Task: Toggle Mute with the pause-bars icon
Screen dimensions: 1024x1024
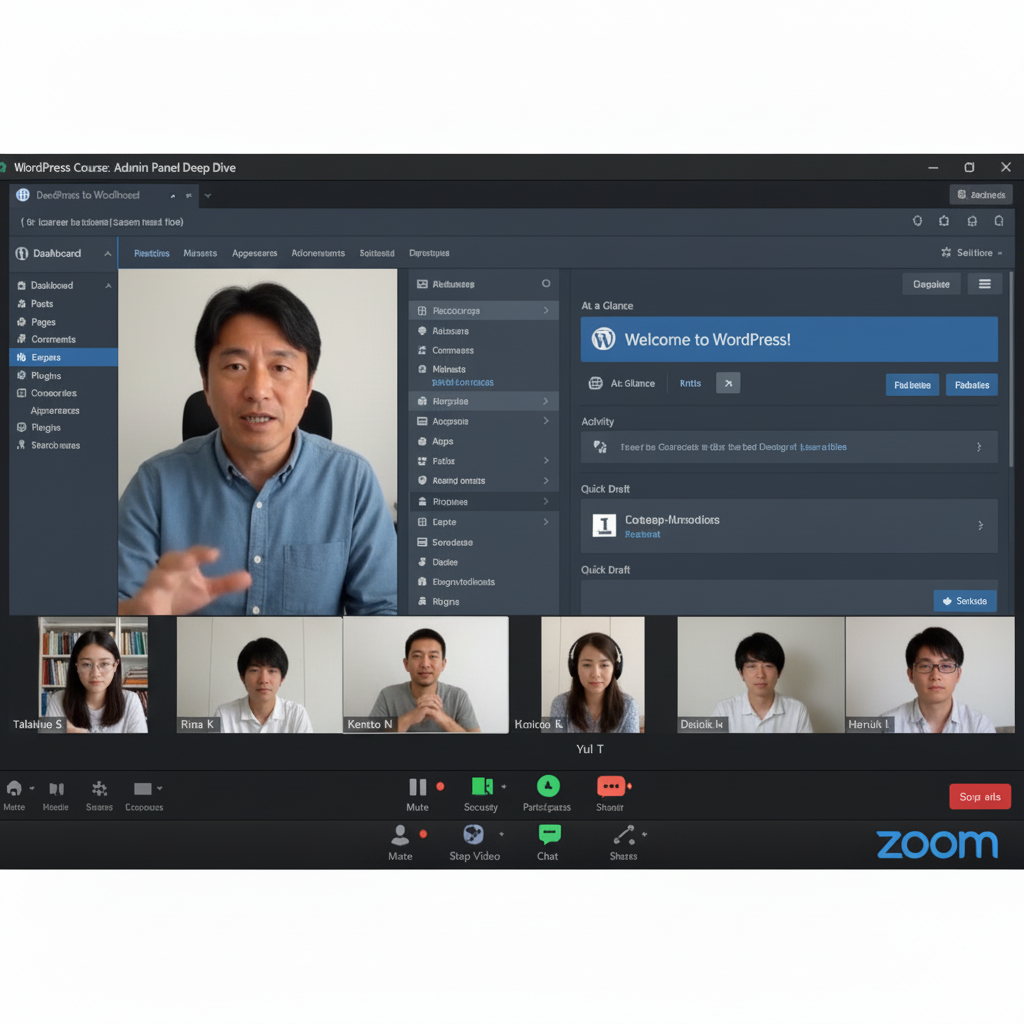Action: click(417, 787)
